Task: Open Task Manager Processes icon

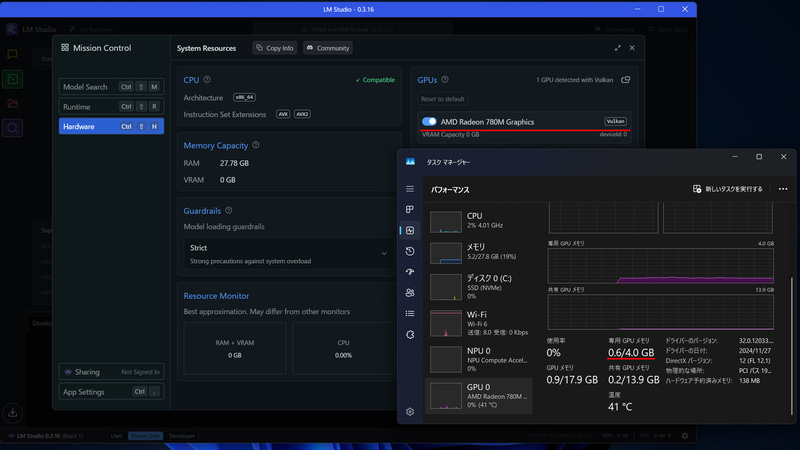Action: [410, 209]
